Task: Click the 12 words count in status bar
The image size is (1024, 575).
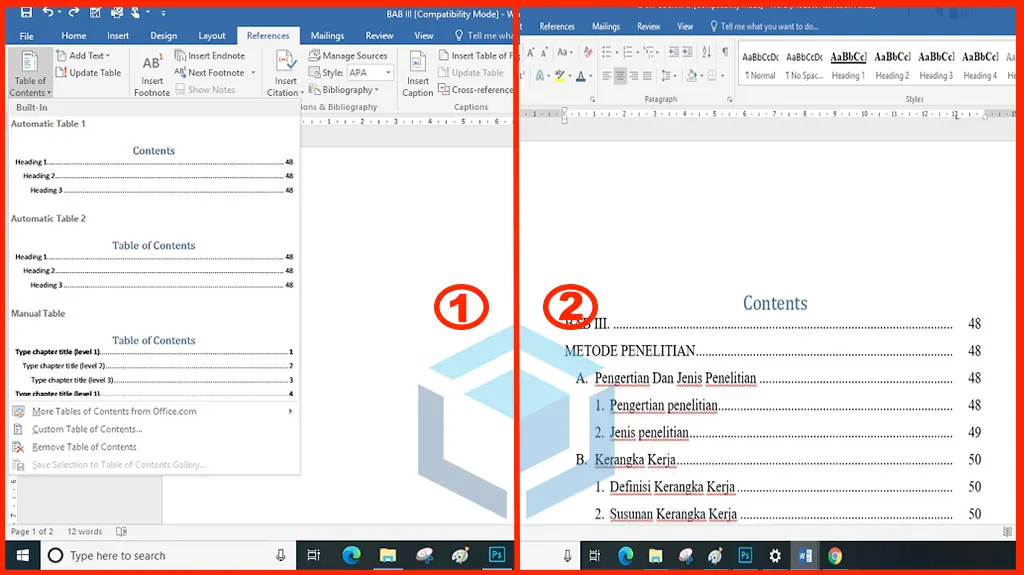Action: coord(85,532)
